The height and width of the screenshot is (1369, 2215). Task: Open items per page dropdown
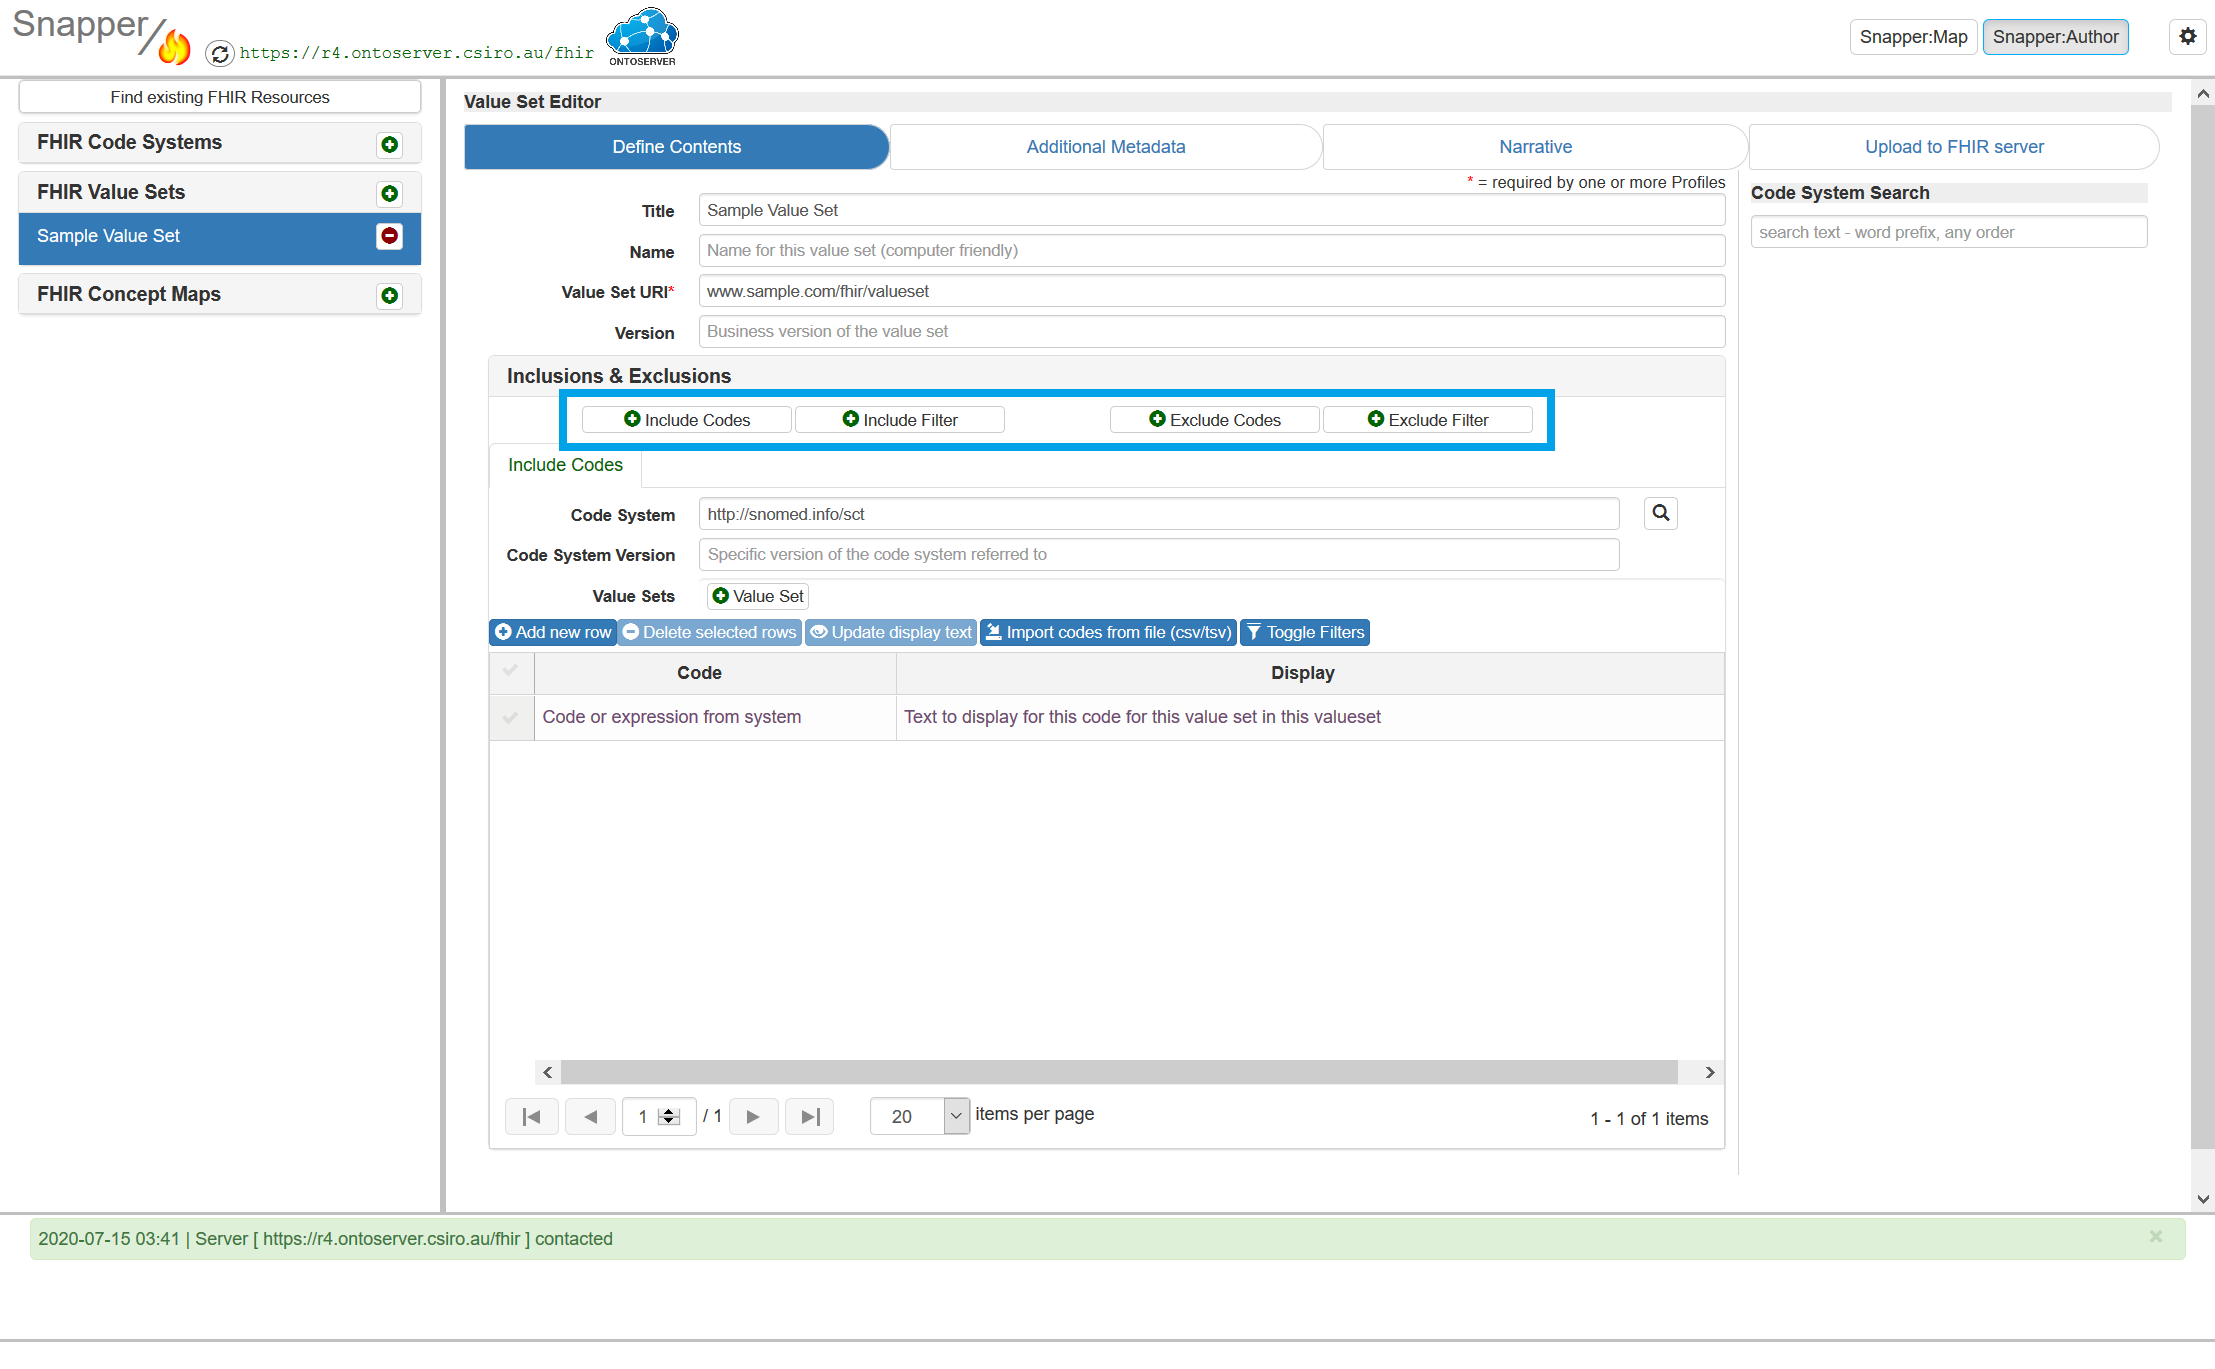click(956, 1116)
